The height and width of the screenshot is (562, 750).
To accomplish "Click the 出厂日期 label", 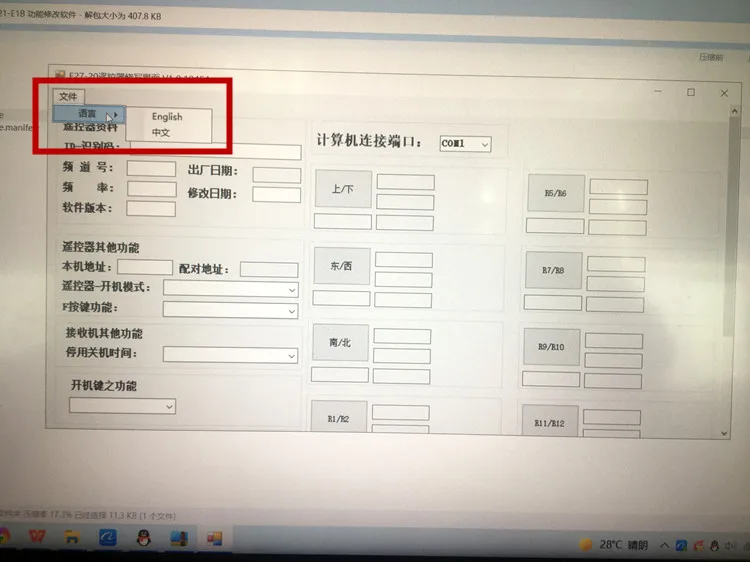I will pos(212,170).
